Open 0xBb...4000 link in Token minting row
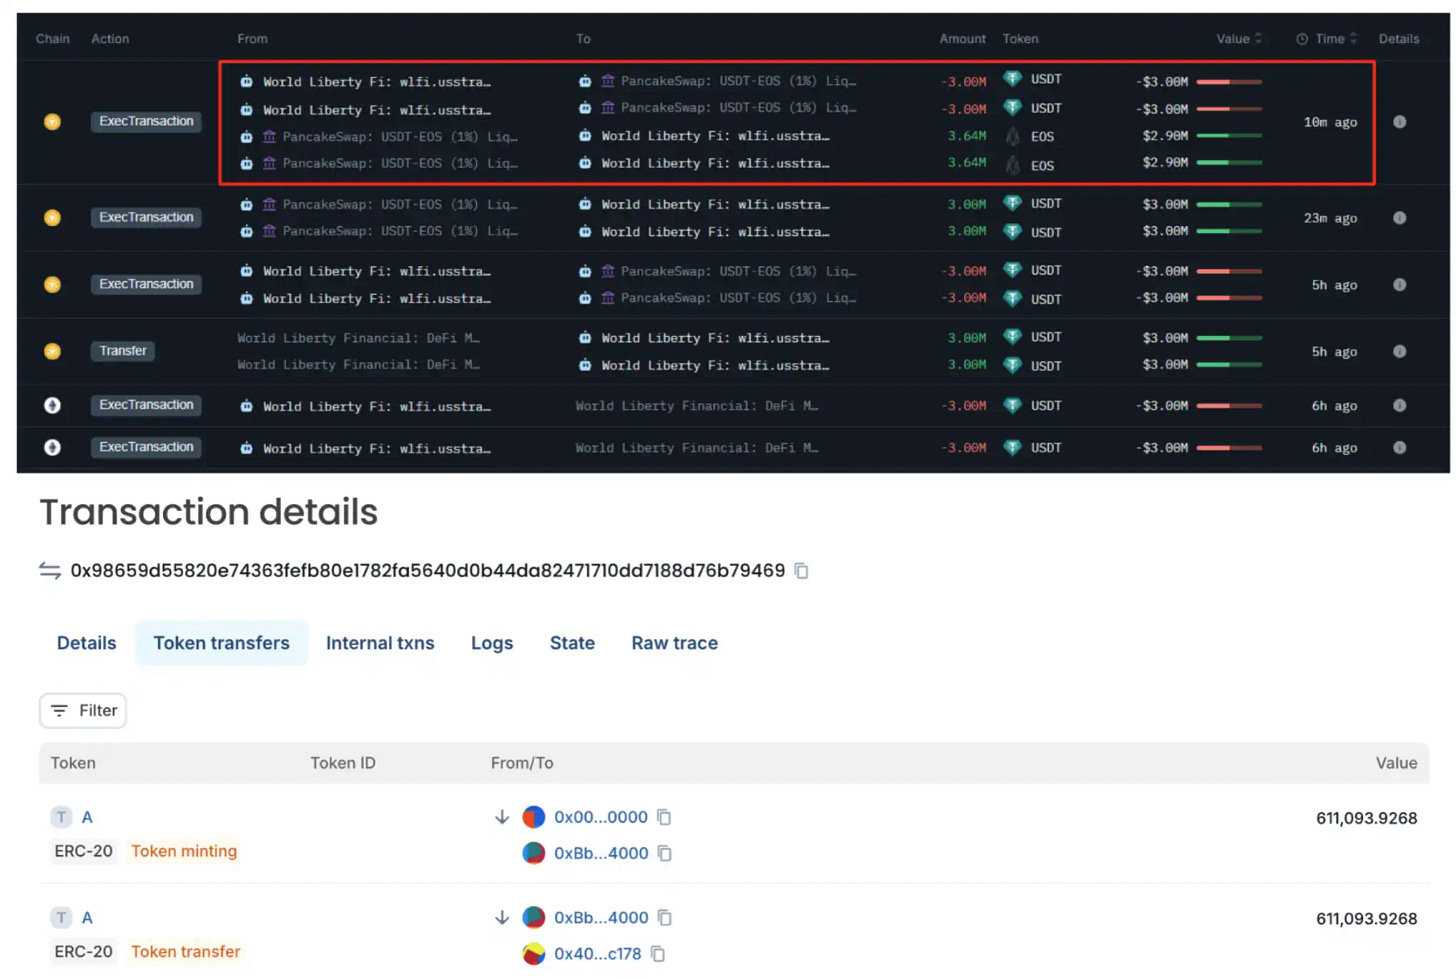Image resolution: width=1456 pixels, height=978 pixels. (x=601, y=854)
